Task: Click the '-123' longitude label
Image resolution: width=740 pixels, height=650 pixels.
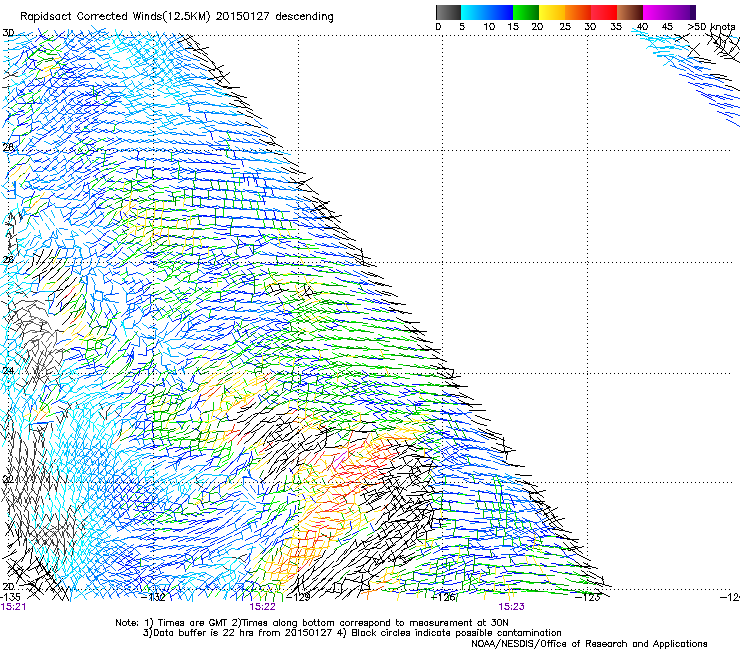Action: tap(588, 597)
